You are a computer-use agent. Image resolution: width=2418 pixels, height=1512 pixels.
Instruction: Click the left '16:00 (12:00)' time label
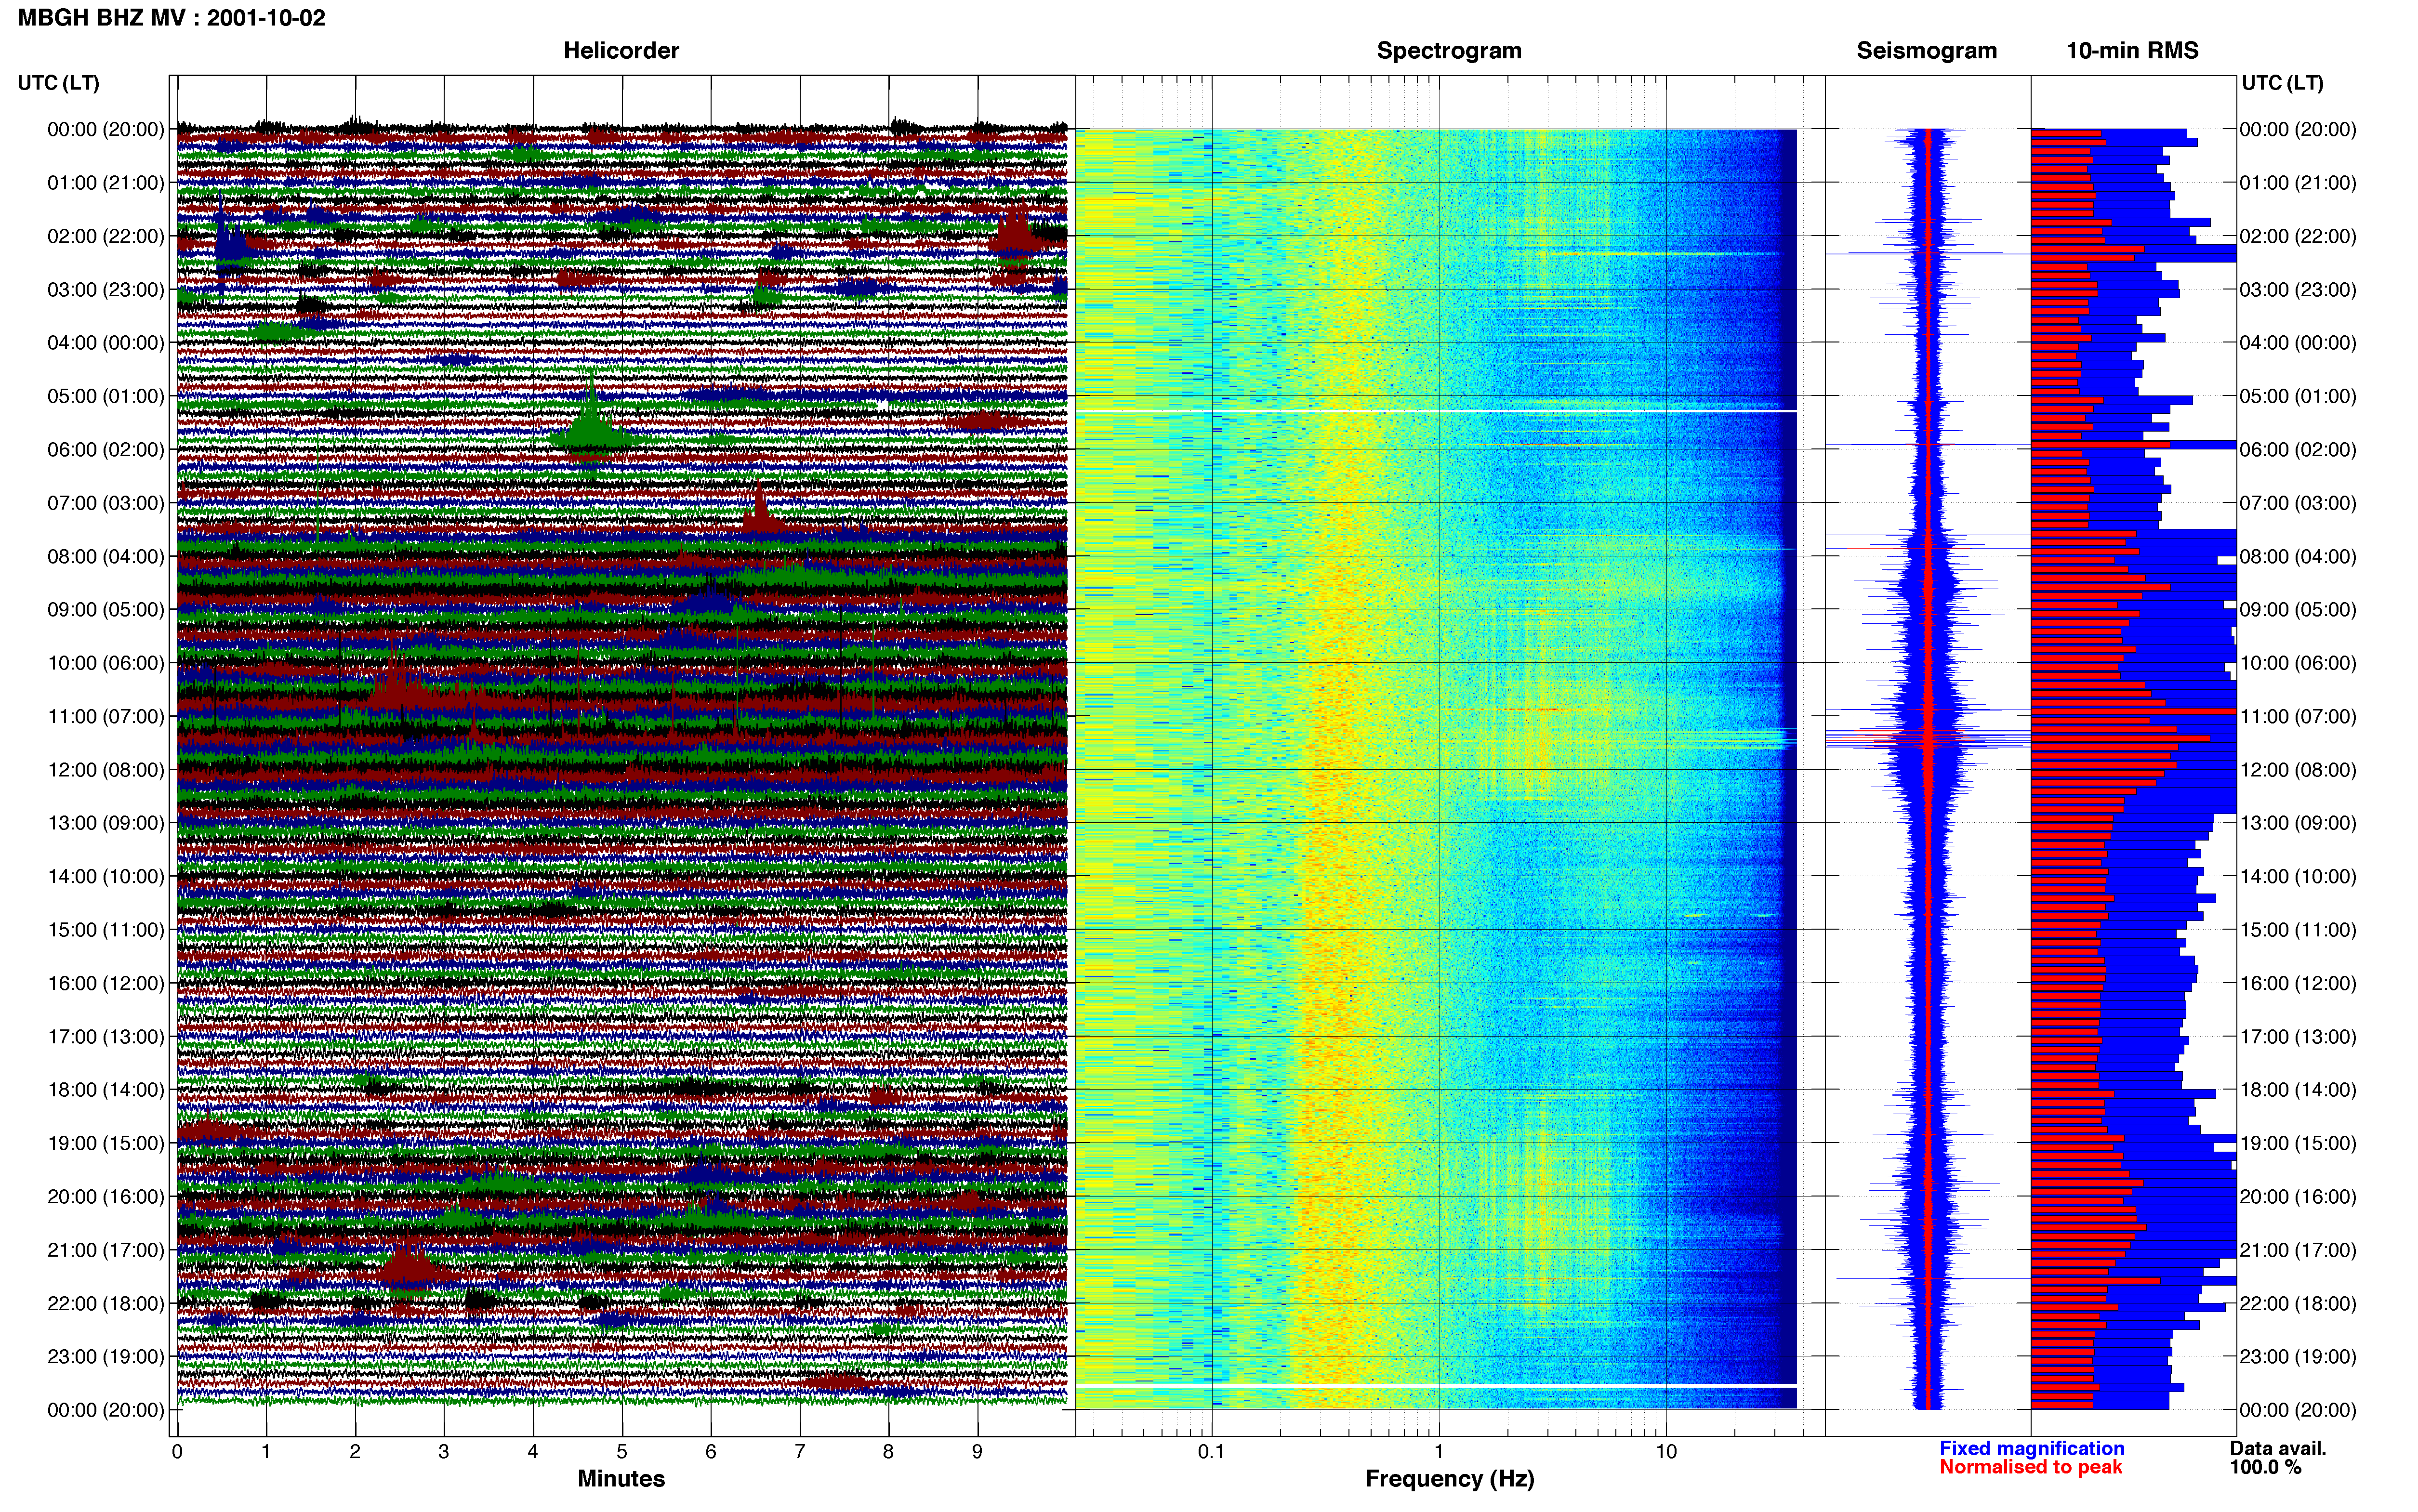105,983
